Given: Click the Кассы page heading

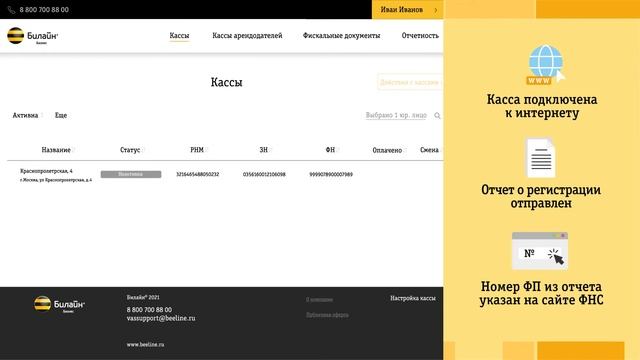Looking at the screenshot, I should coord(227,82).
